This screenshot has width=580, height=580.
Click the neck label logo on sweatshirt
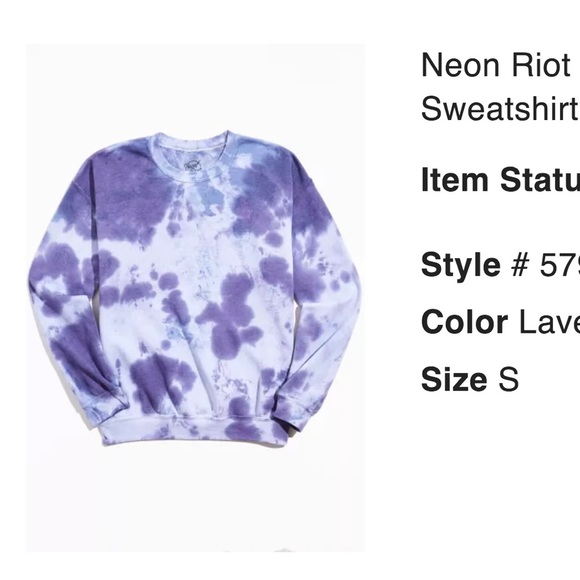click(193, 165)
